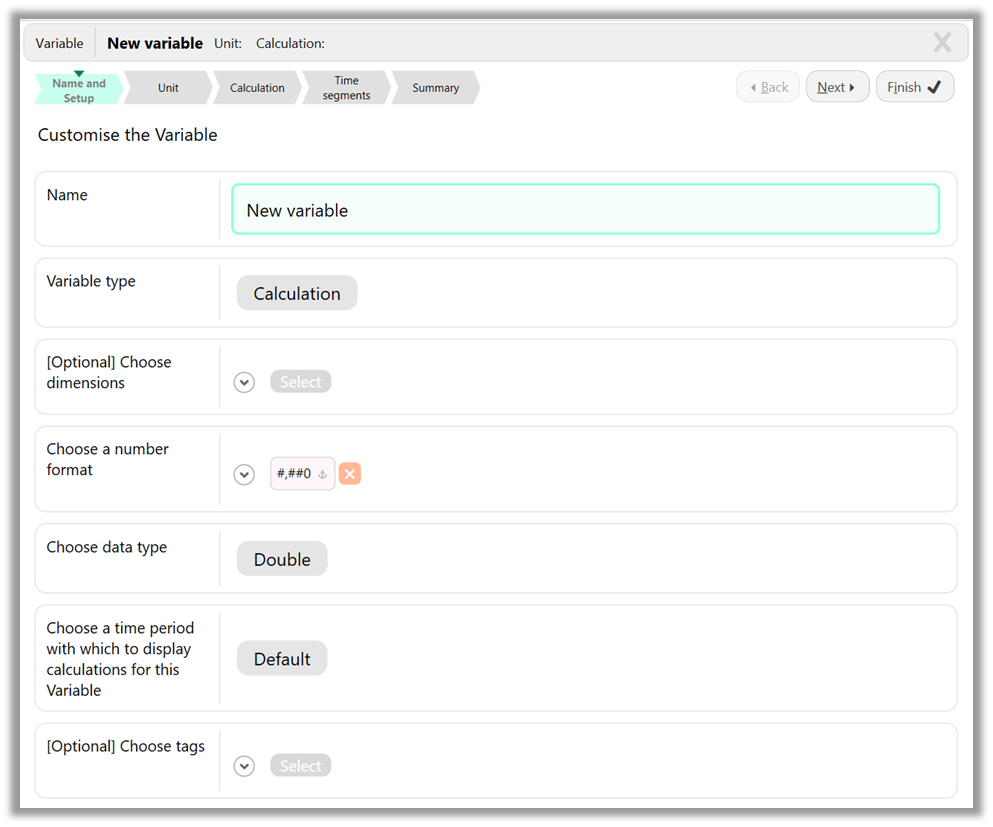Image resolution: width=993 pixels, height=827 pixels.
Task: Change the Double data type
Action: coord(281,559)
